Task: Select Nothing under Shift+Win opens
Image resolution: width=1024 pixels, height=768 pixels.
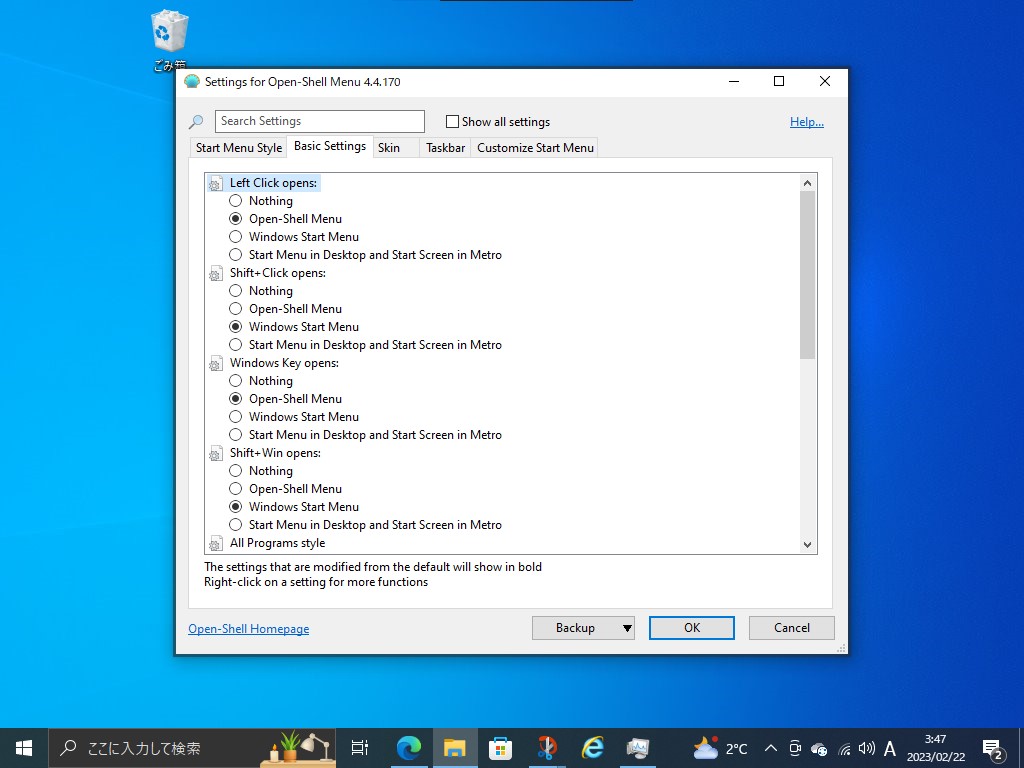Action: click(x=236, y=472)
